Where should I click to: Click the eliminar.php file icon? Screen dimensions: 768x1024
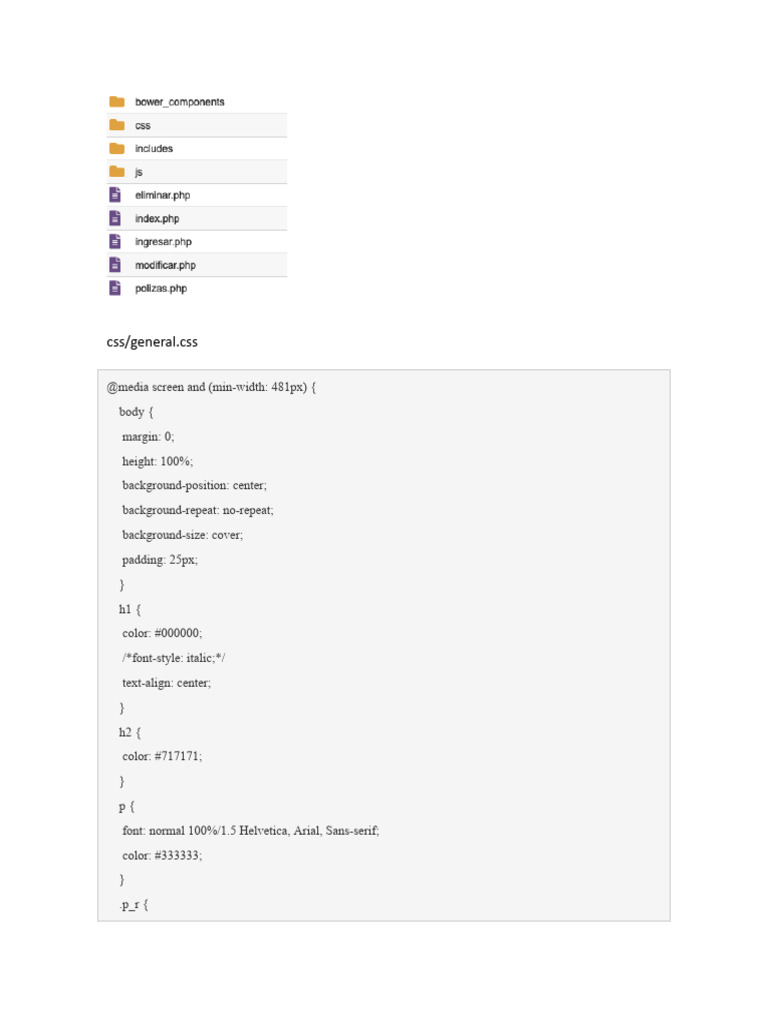pyautogui.click(x=116, y=195)
